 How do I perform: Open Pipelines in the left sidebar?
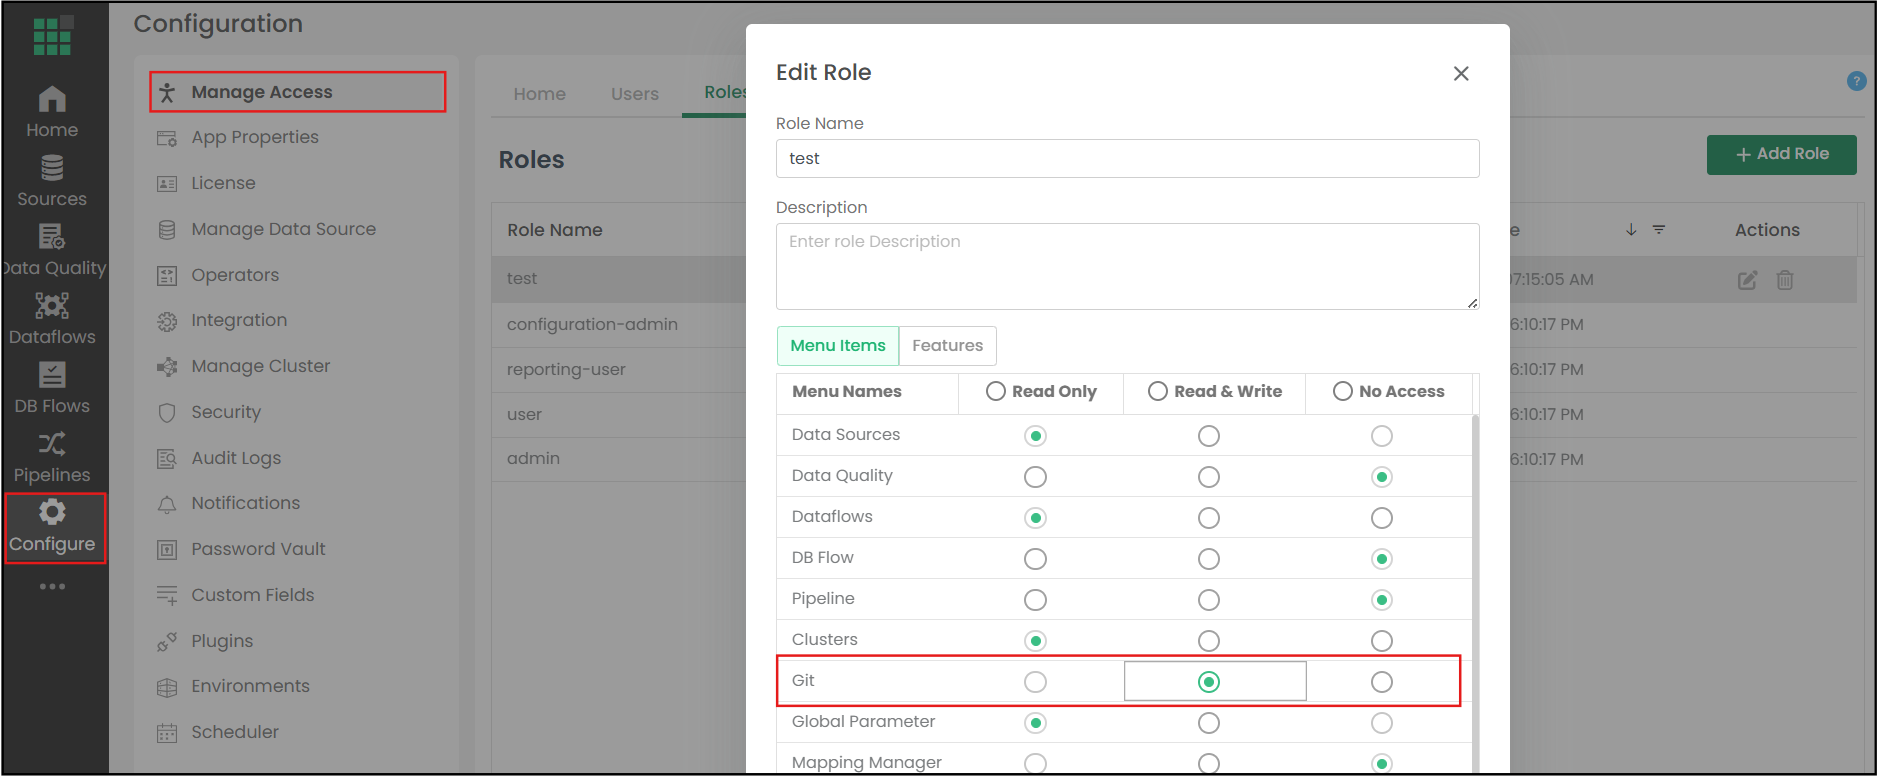click(x=52, y=457)
